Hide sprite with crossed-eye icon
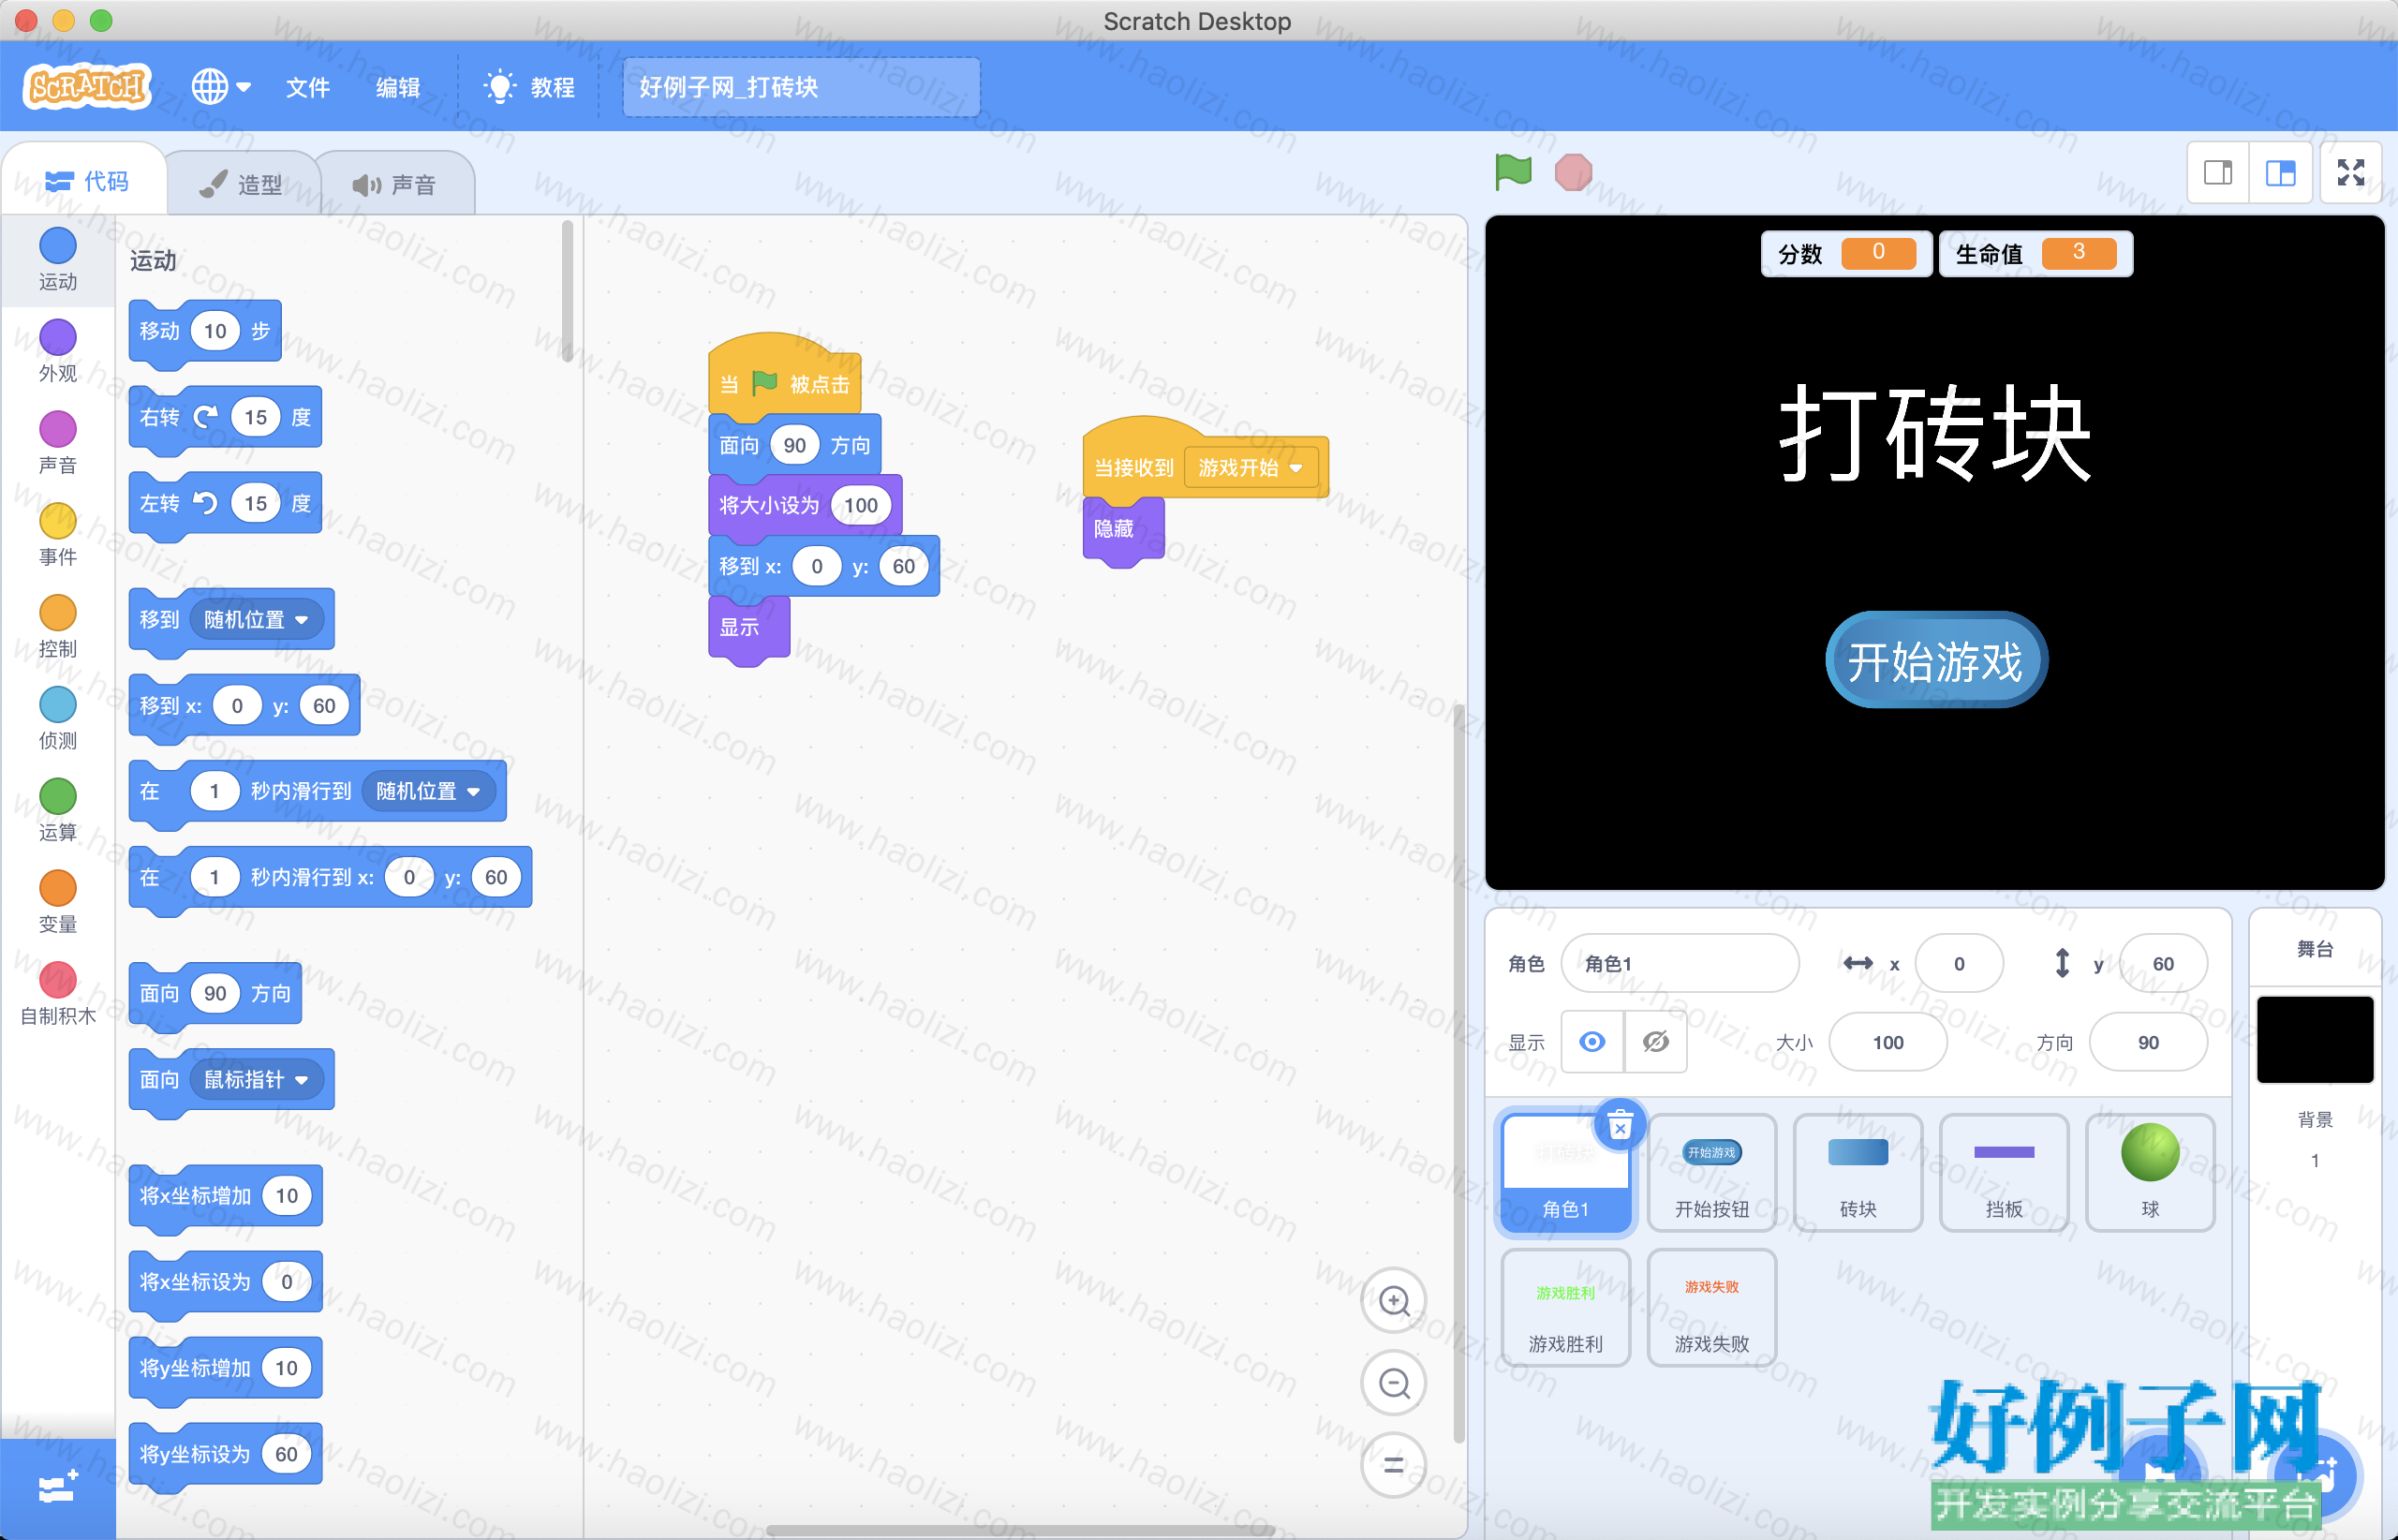Screen dimensions: 2398x1540 (x=1656, y=1042)
